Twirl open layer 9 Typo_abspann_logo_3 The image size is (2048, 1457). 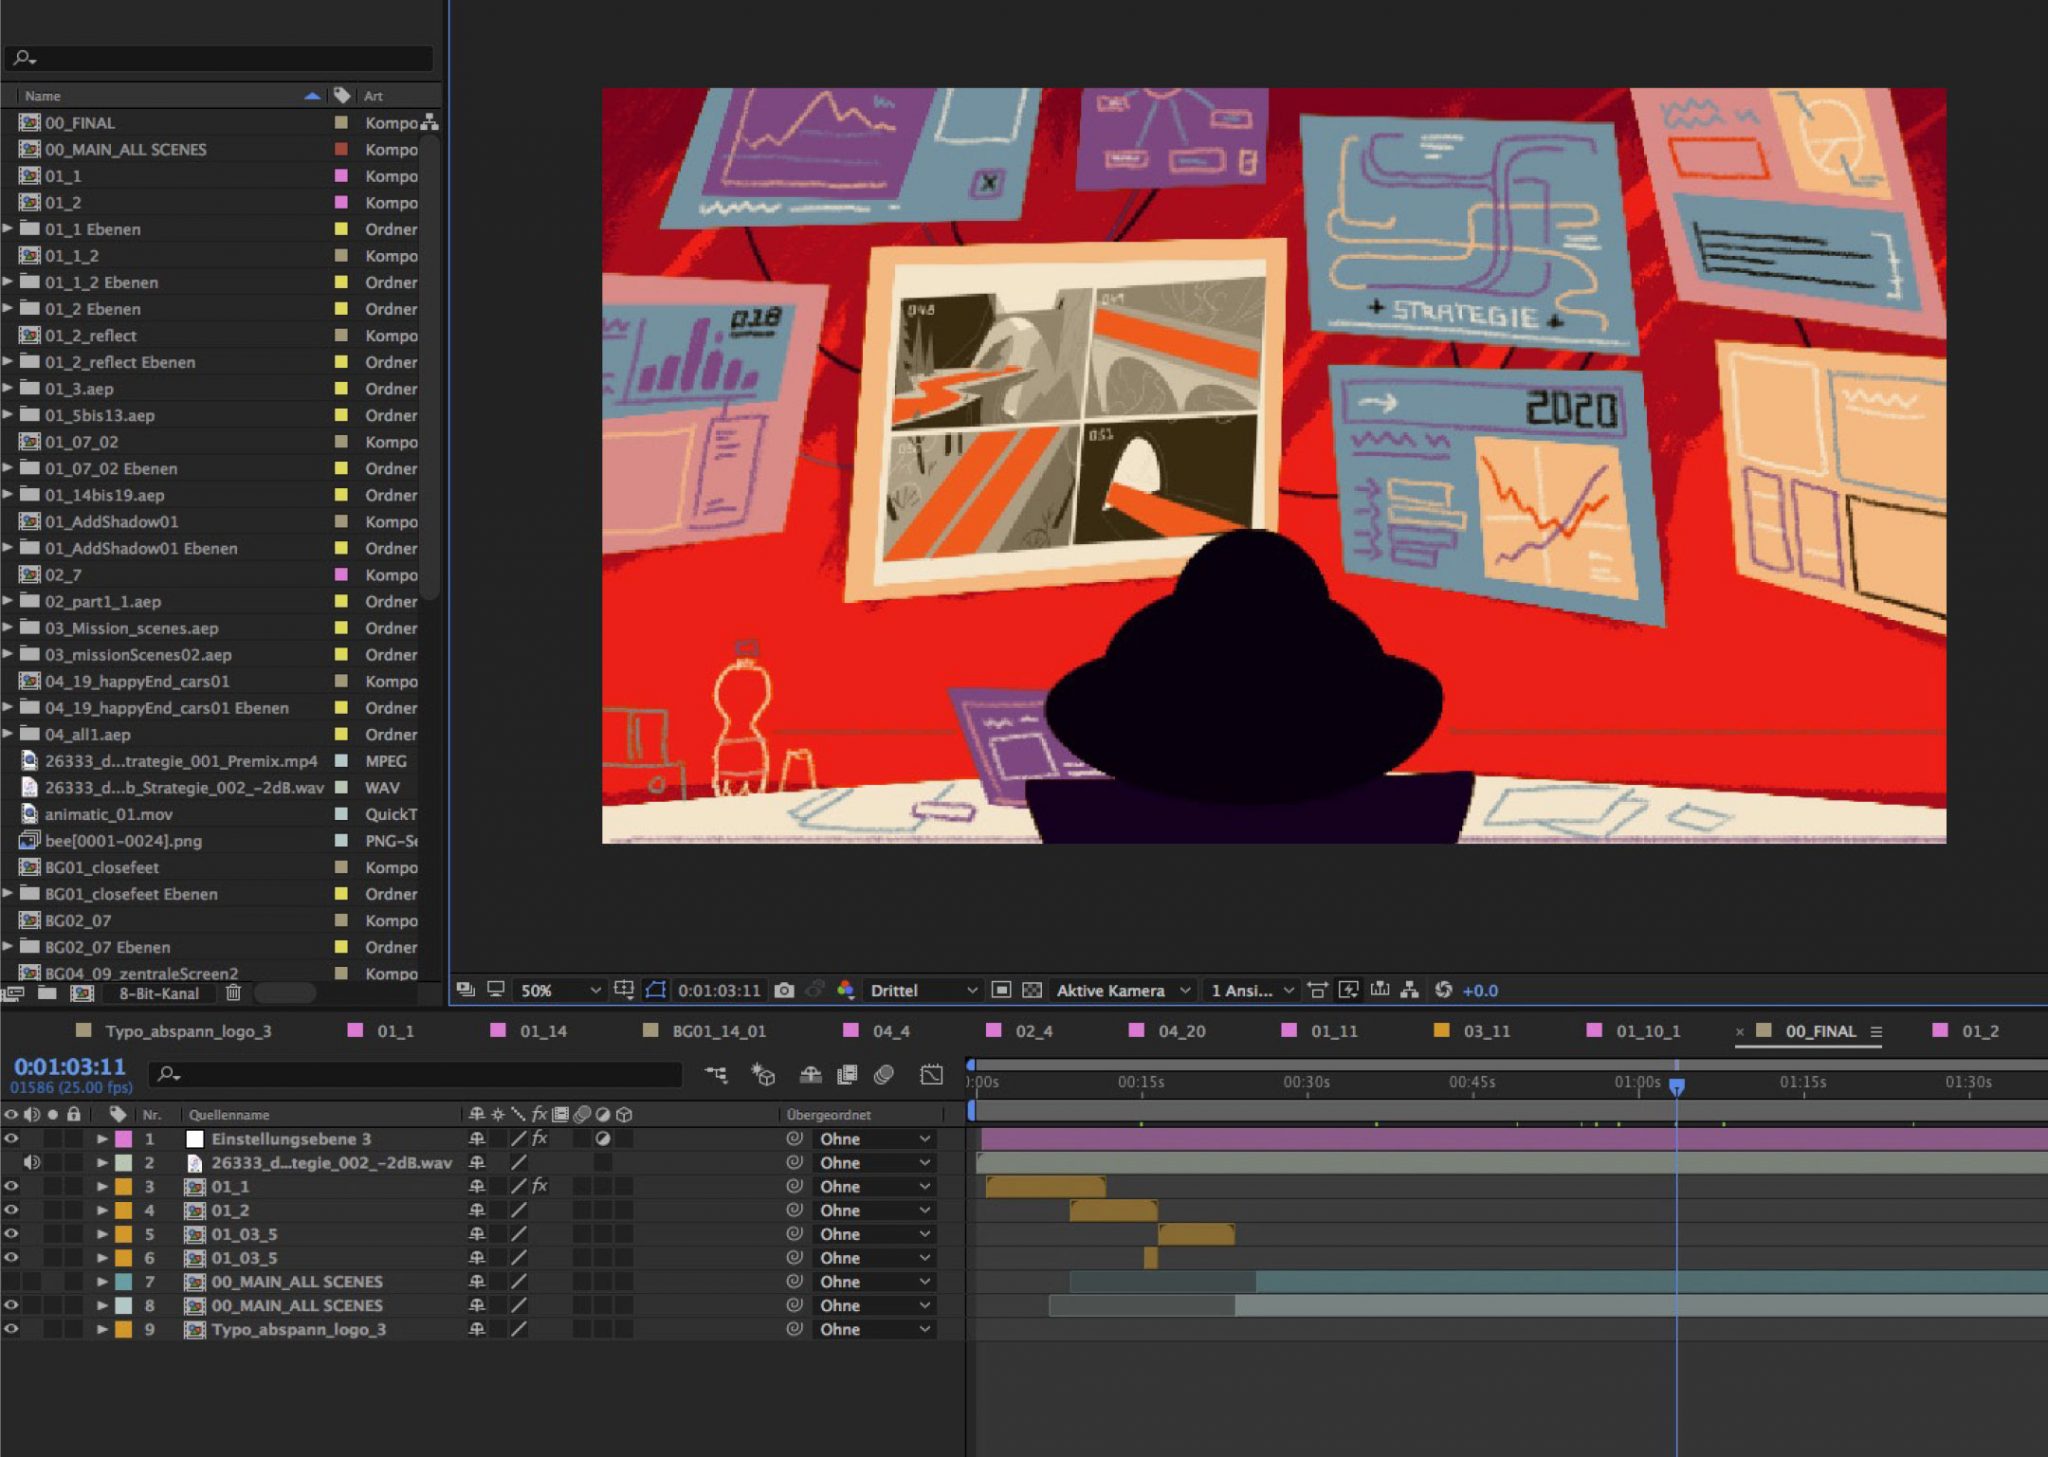(102, 1329)
